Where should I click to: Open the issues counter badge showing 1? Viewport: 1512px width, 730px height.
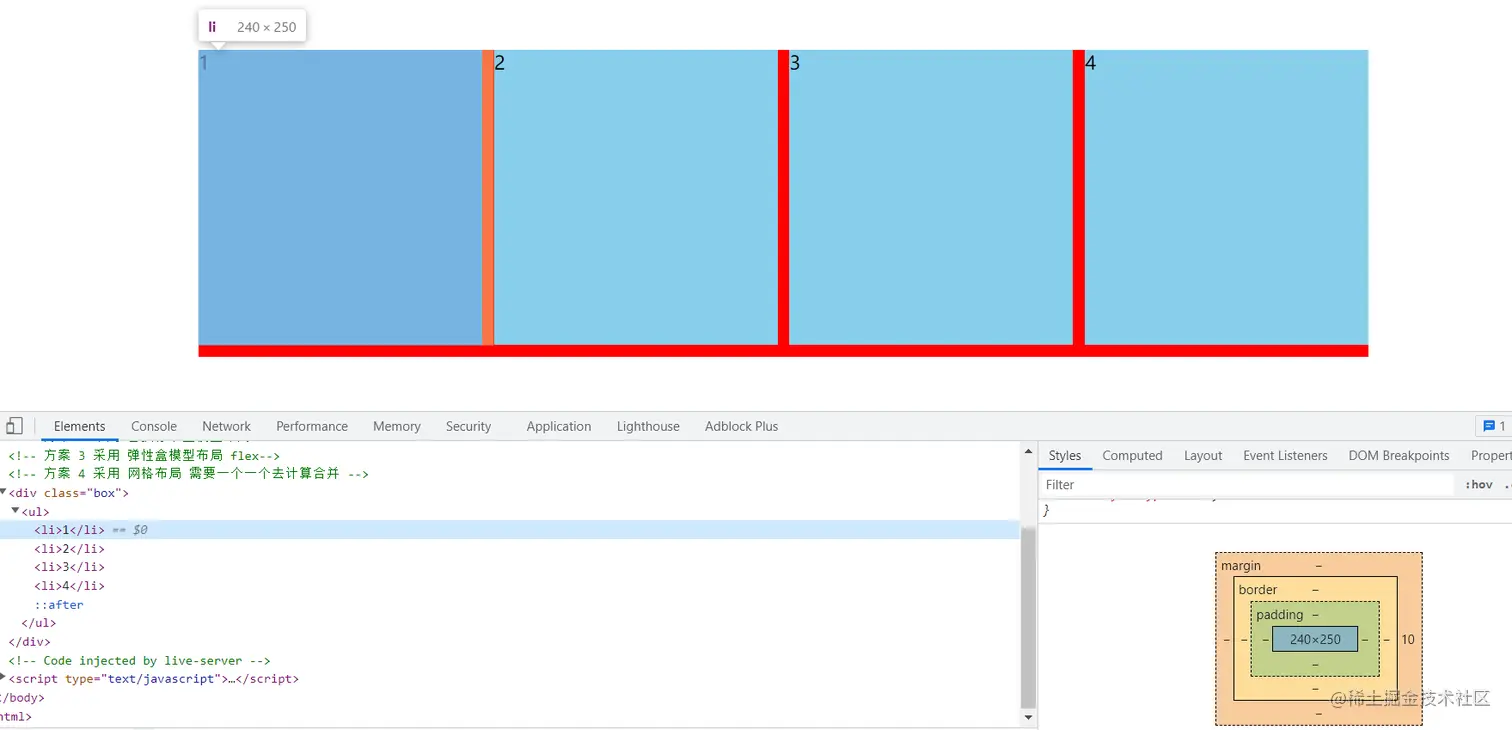(1494, 426)
